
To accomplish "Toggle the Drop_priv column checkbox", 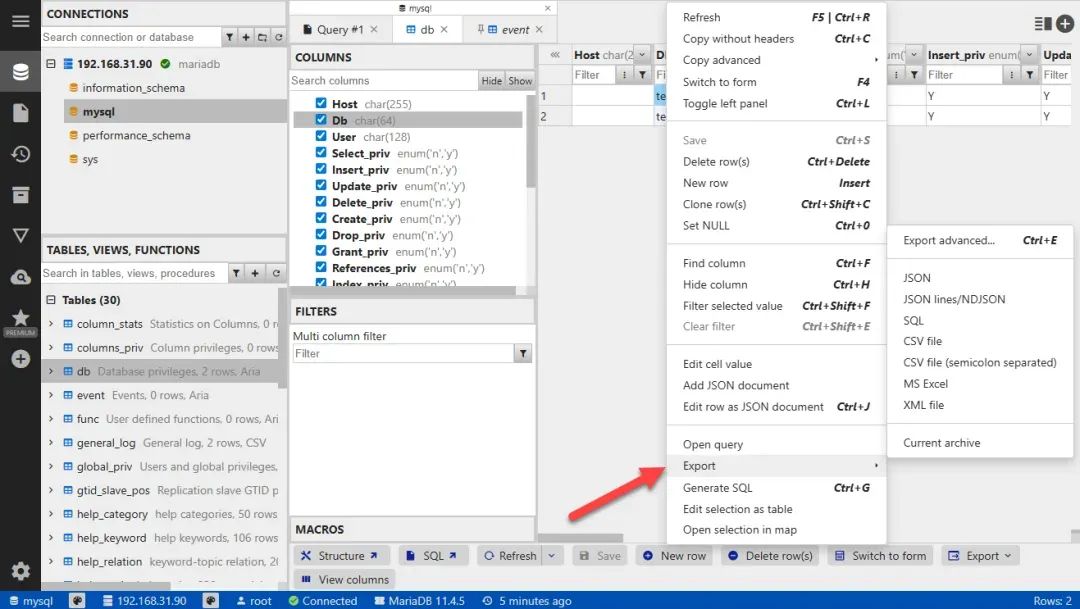I will [x=321, y=235].
